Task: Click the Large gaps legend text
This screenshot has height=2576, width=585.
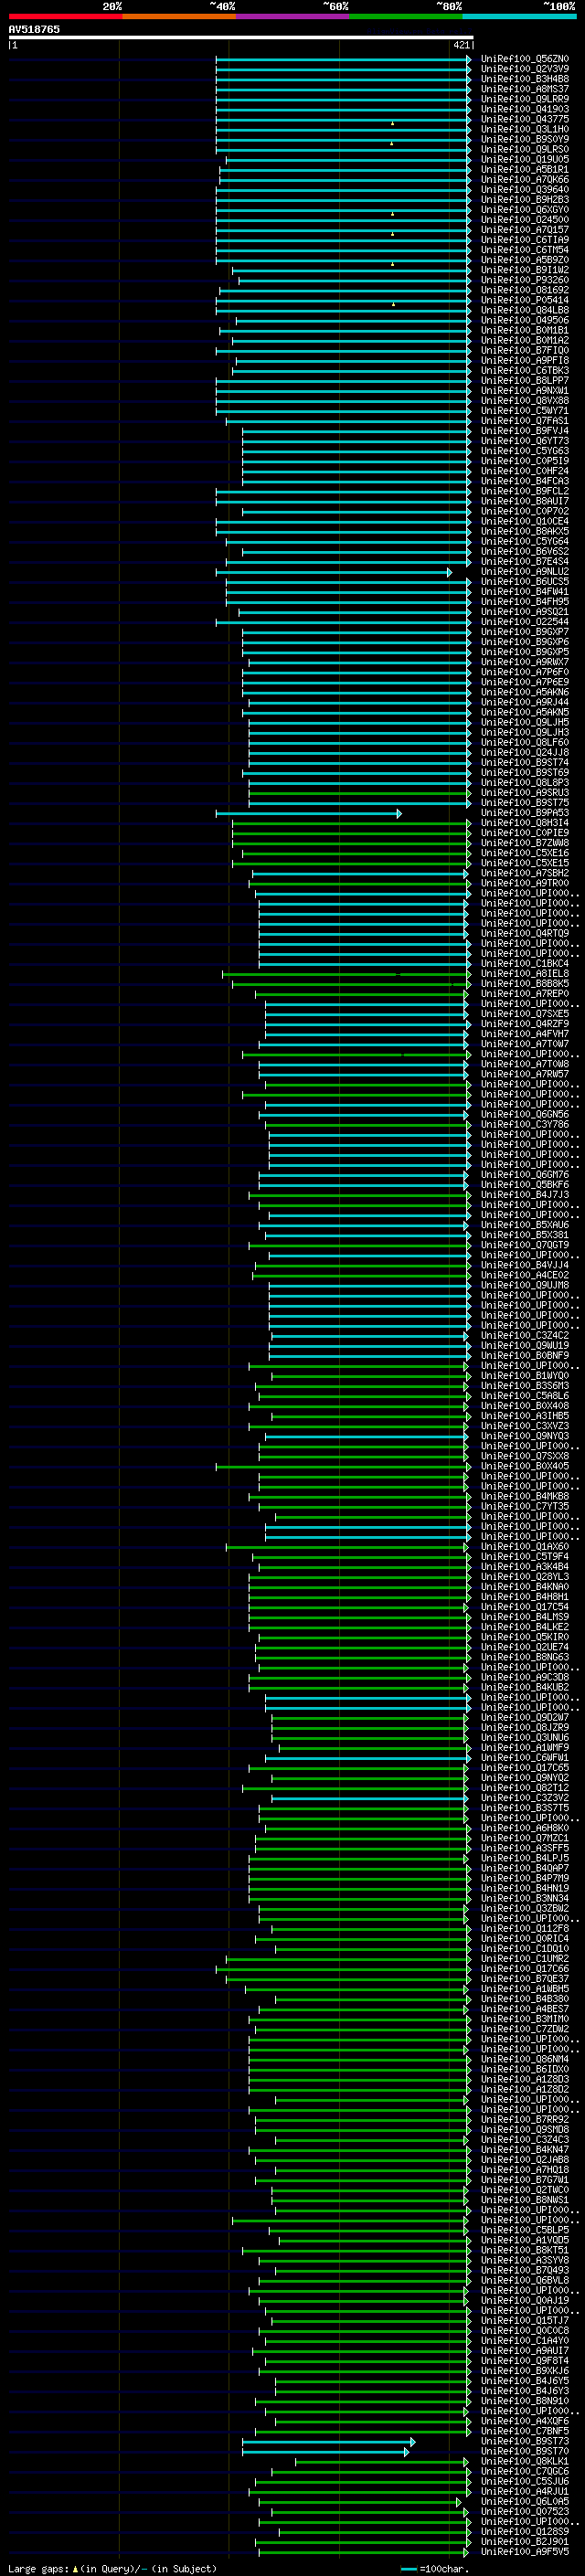Action: click(112, 2568)
